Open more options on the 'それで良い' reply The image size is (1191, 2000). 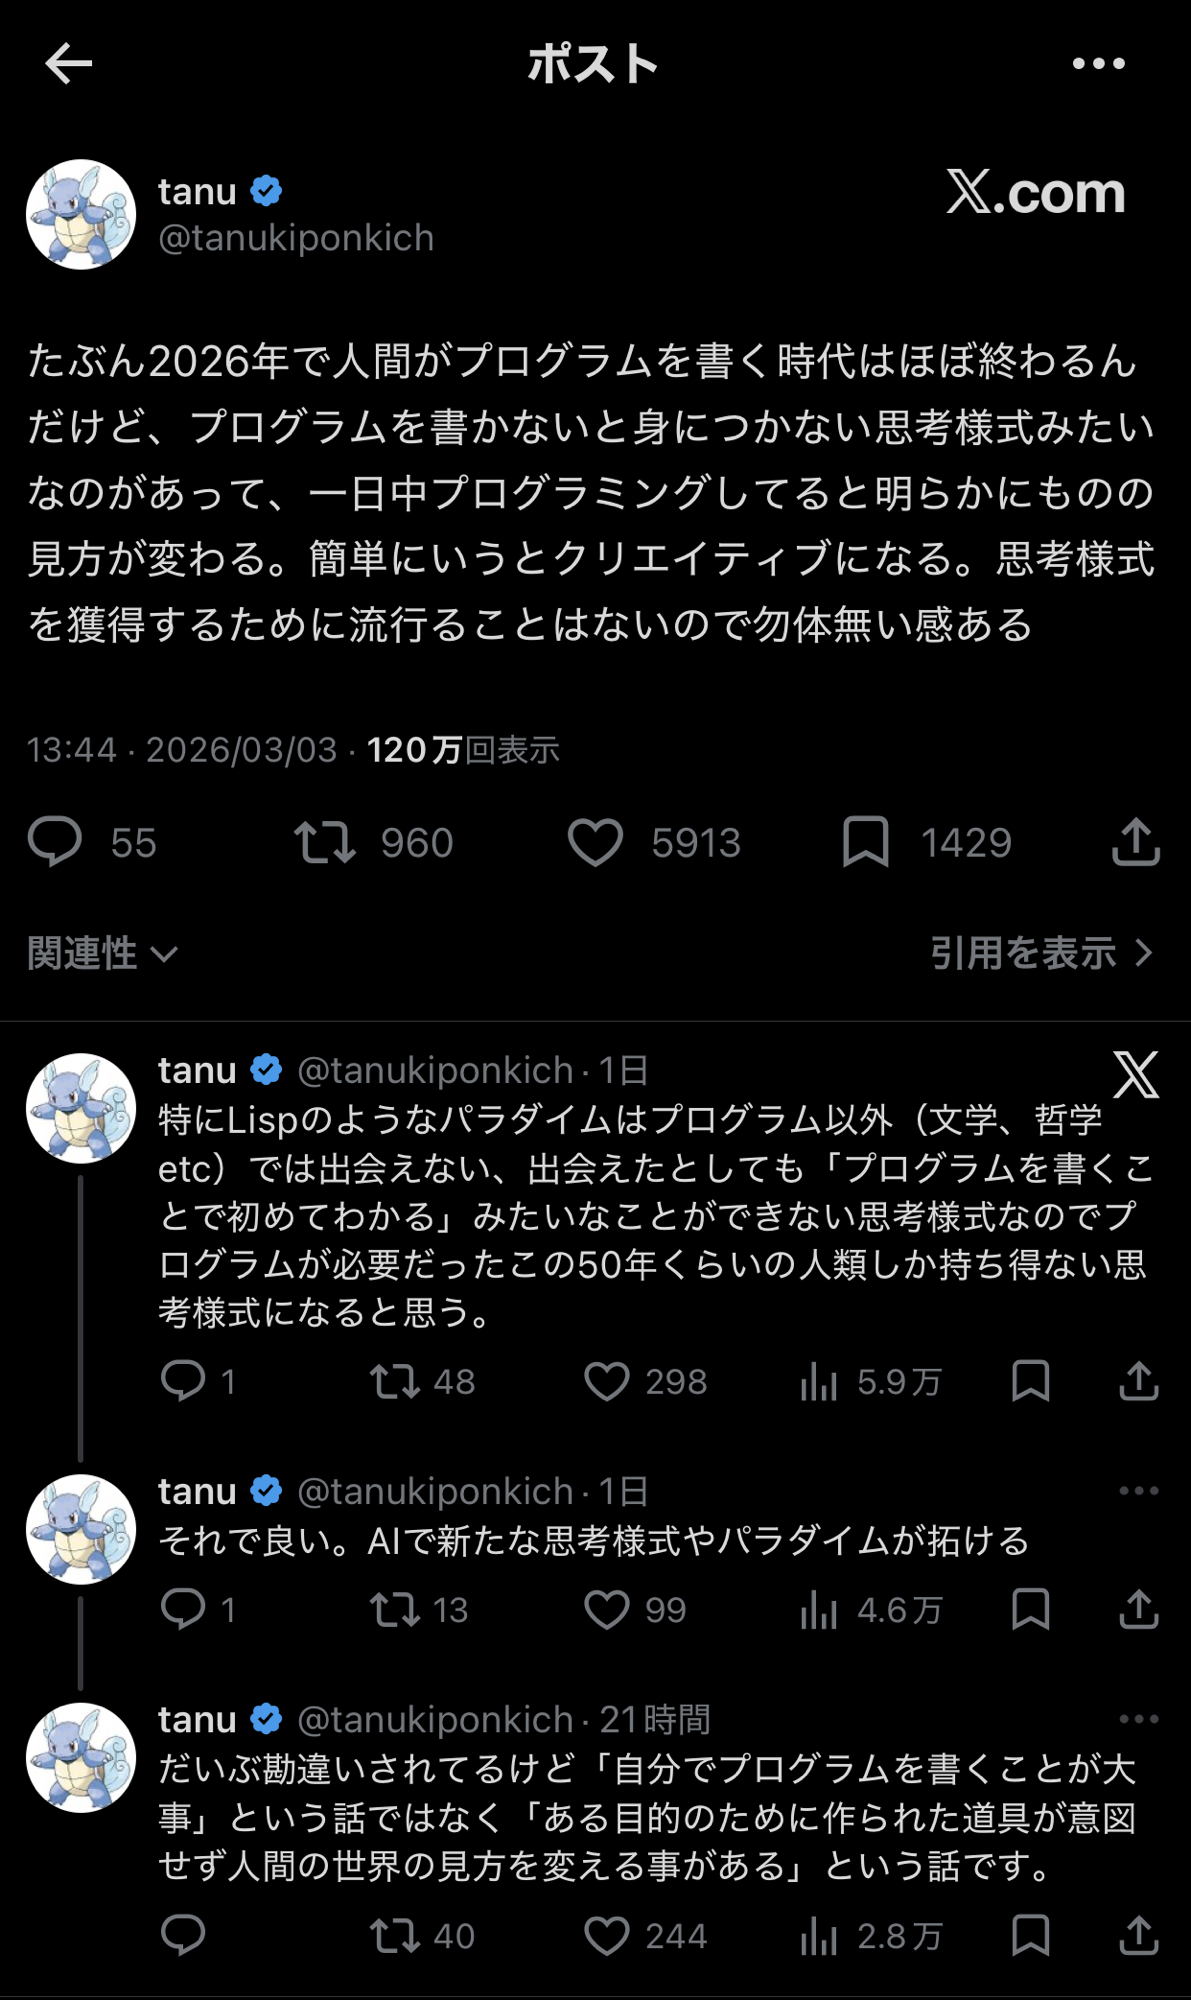[x=1138, y=1491]
